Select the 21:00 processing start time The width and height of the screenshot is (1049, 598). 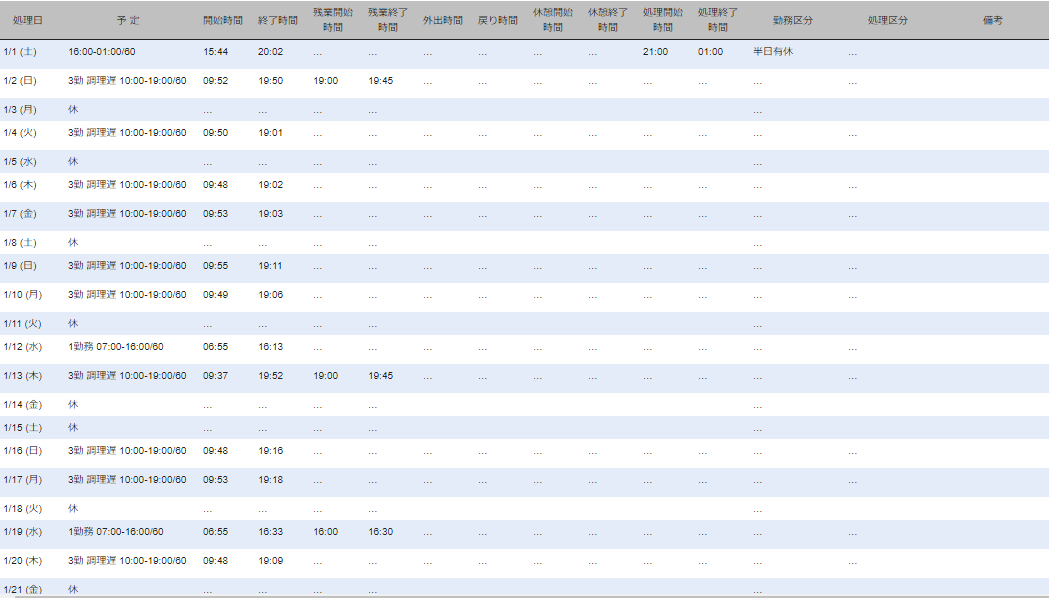tap(655, 51)
